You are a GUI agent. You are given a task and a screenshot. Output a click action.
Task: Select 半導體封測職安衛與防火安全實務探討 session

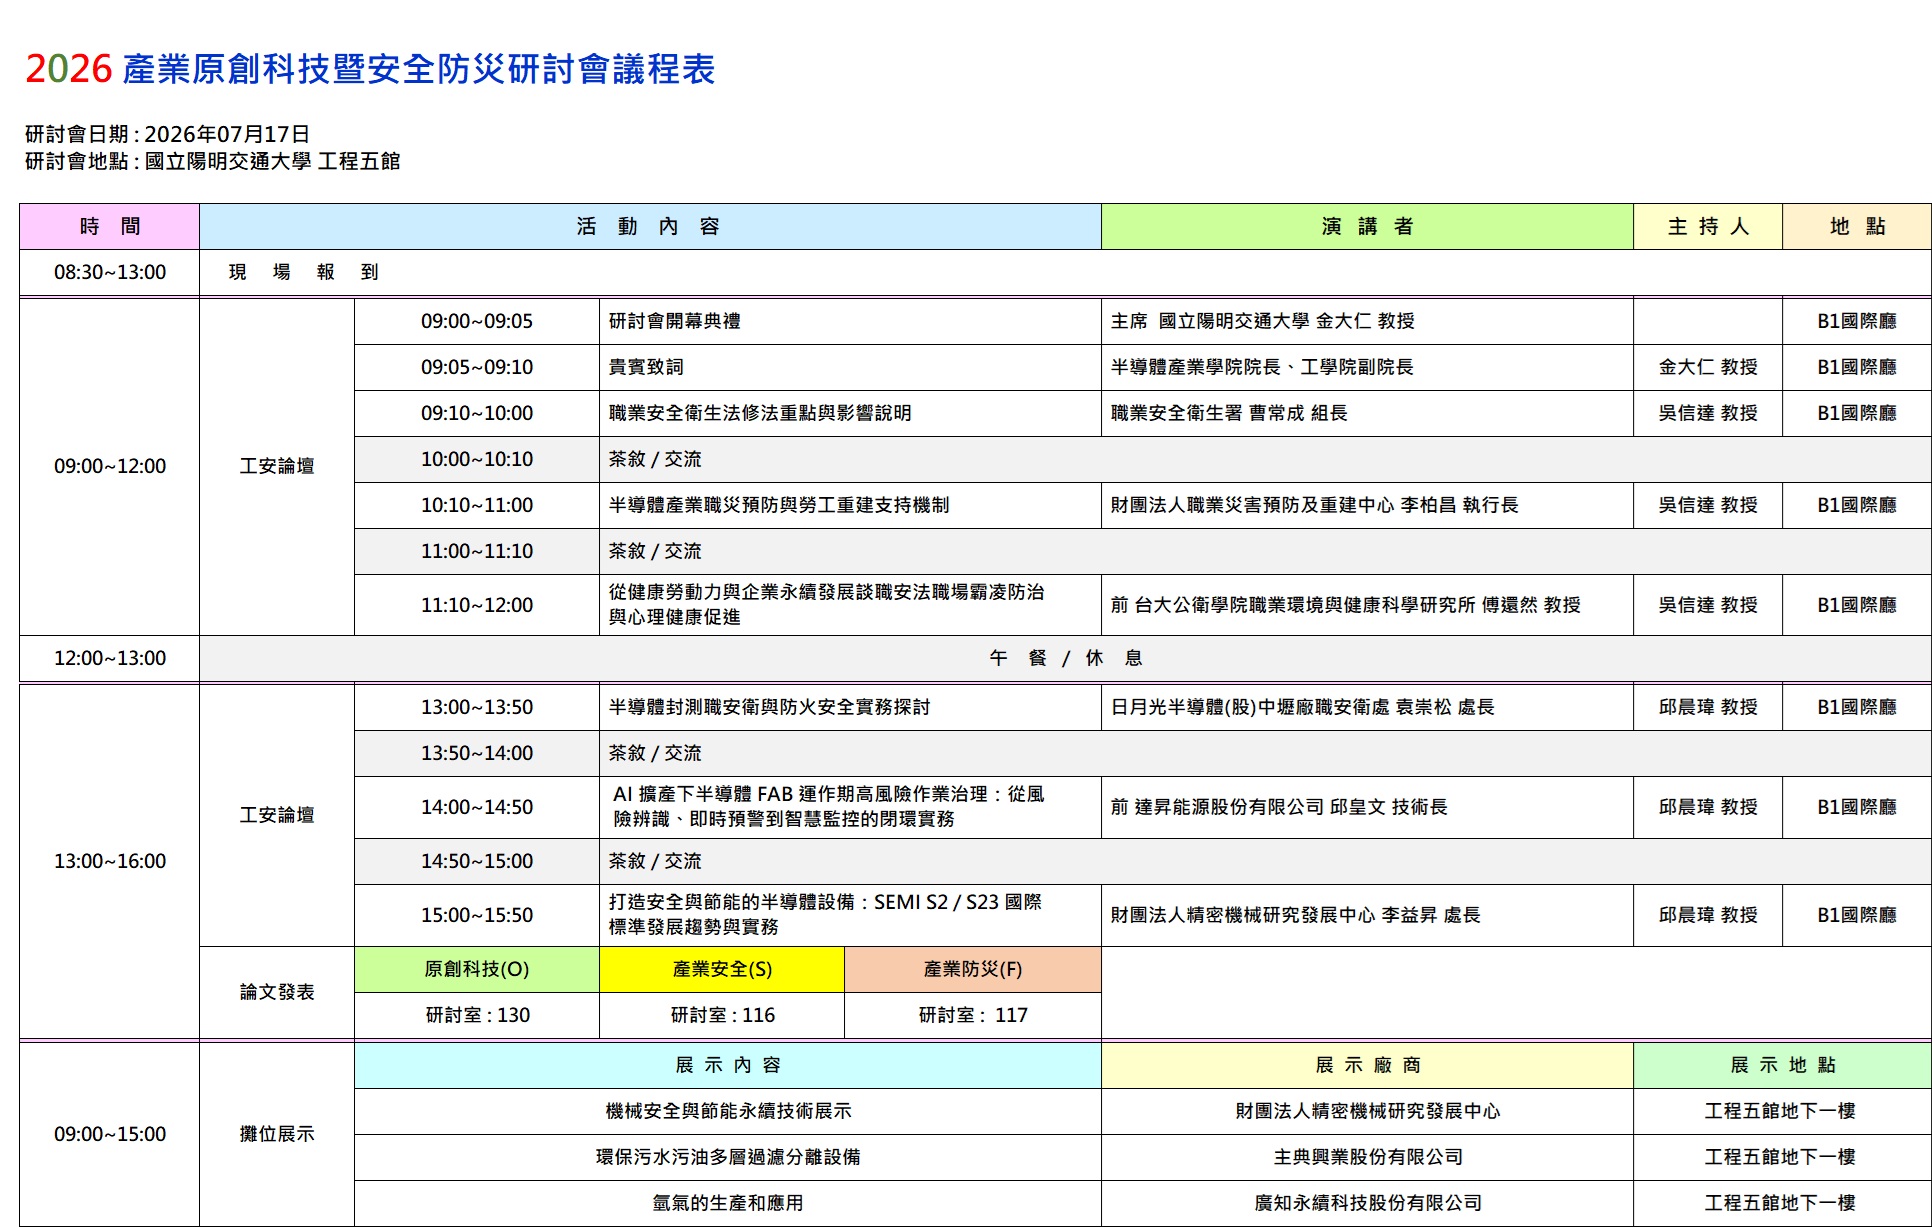pyautogui.click(x=769, y=707)
